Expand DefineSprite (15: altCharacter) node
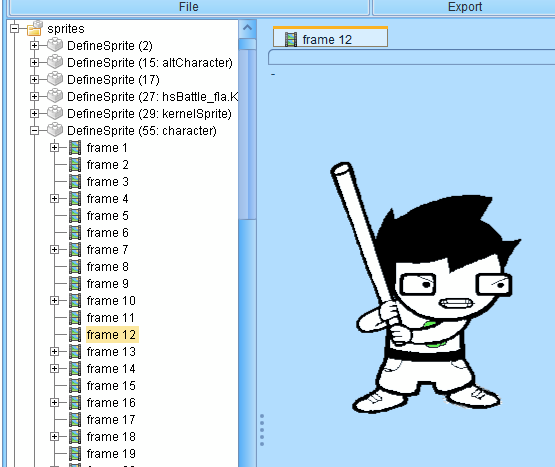This screenshot has width=555, height=467. pos(34,62)
